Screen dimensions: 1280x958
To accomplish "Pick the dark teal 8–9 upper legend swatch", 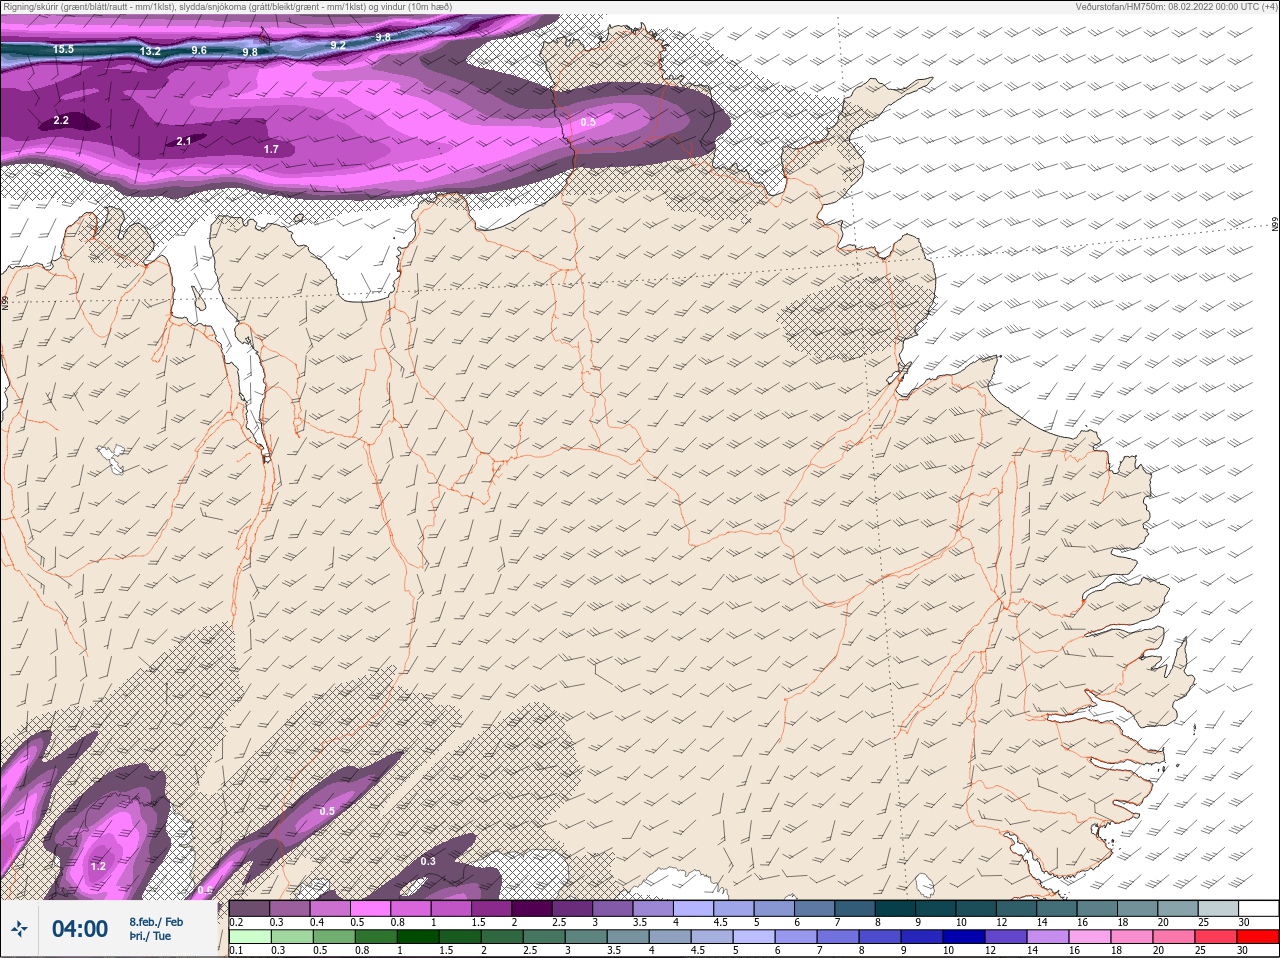I will point(896,908).
